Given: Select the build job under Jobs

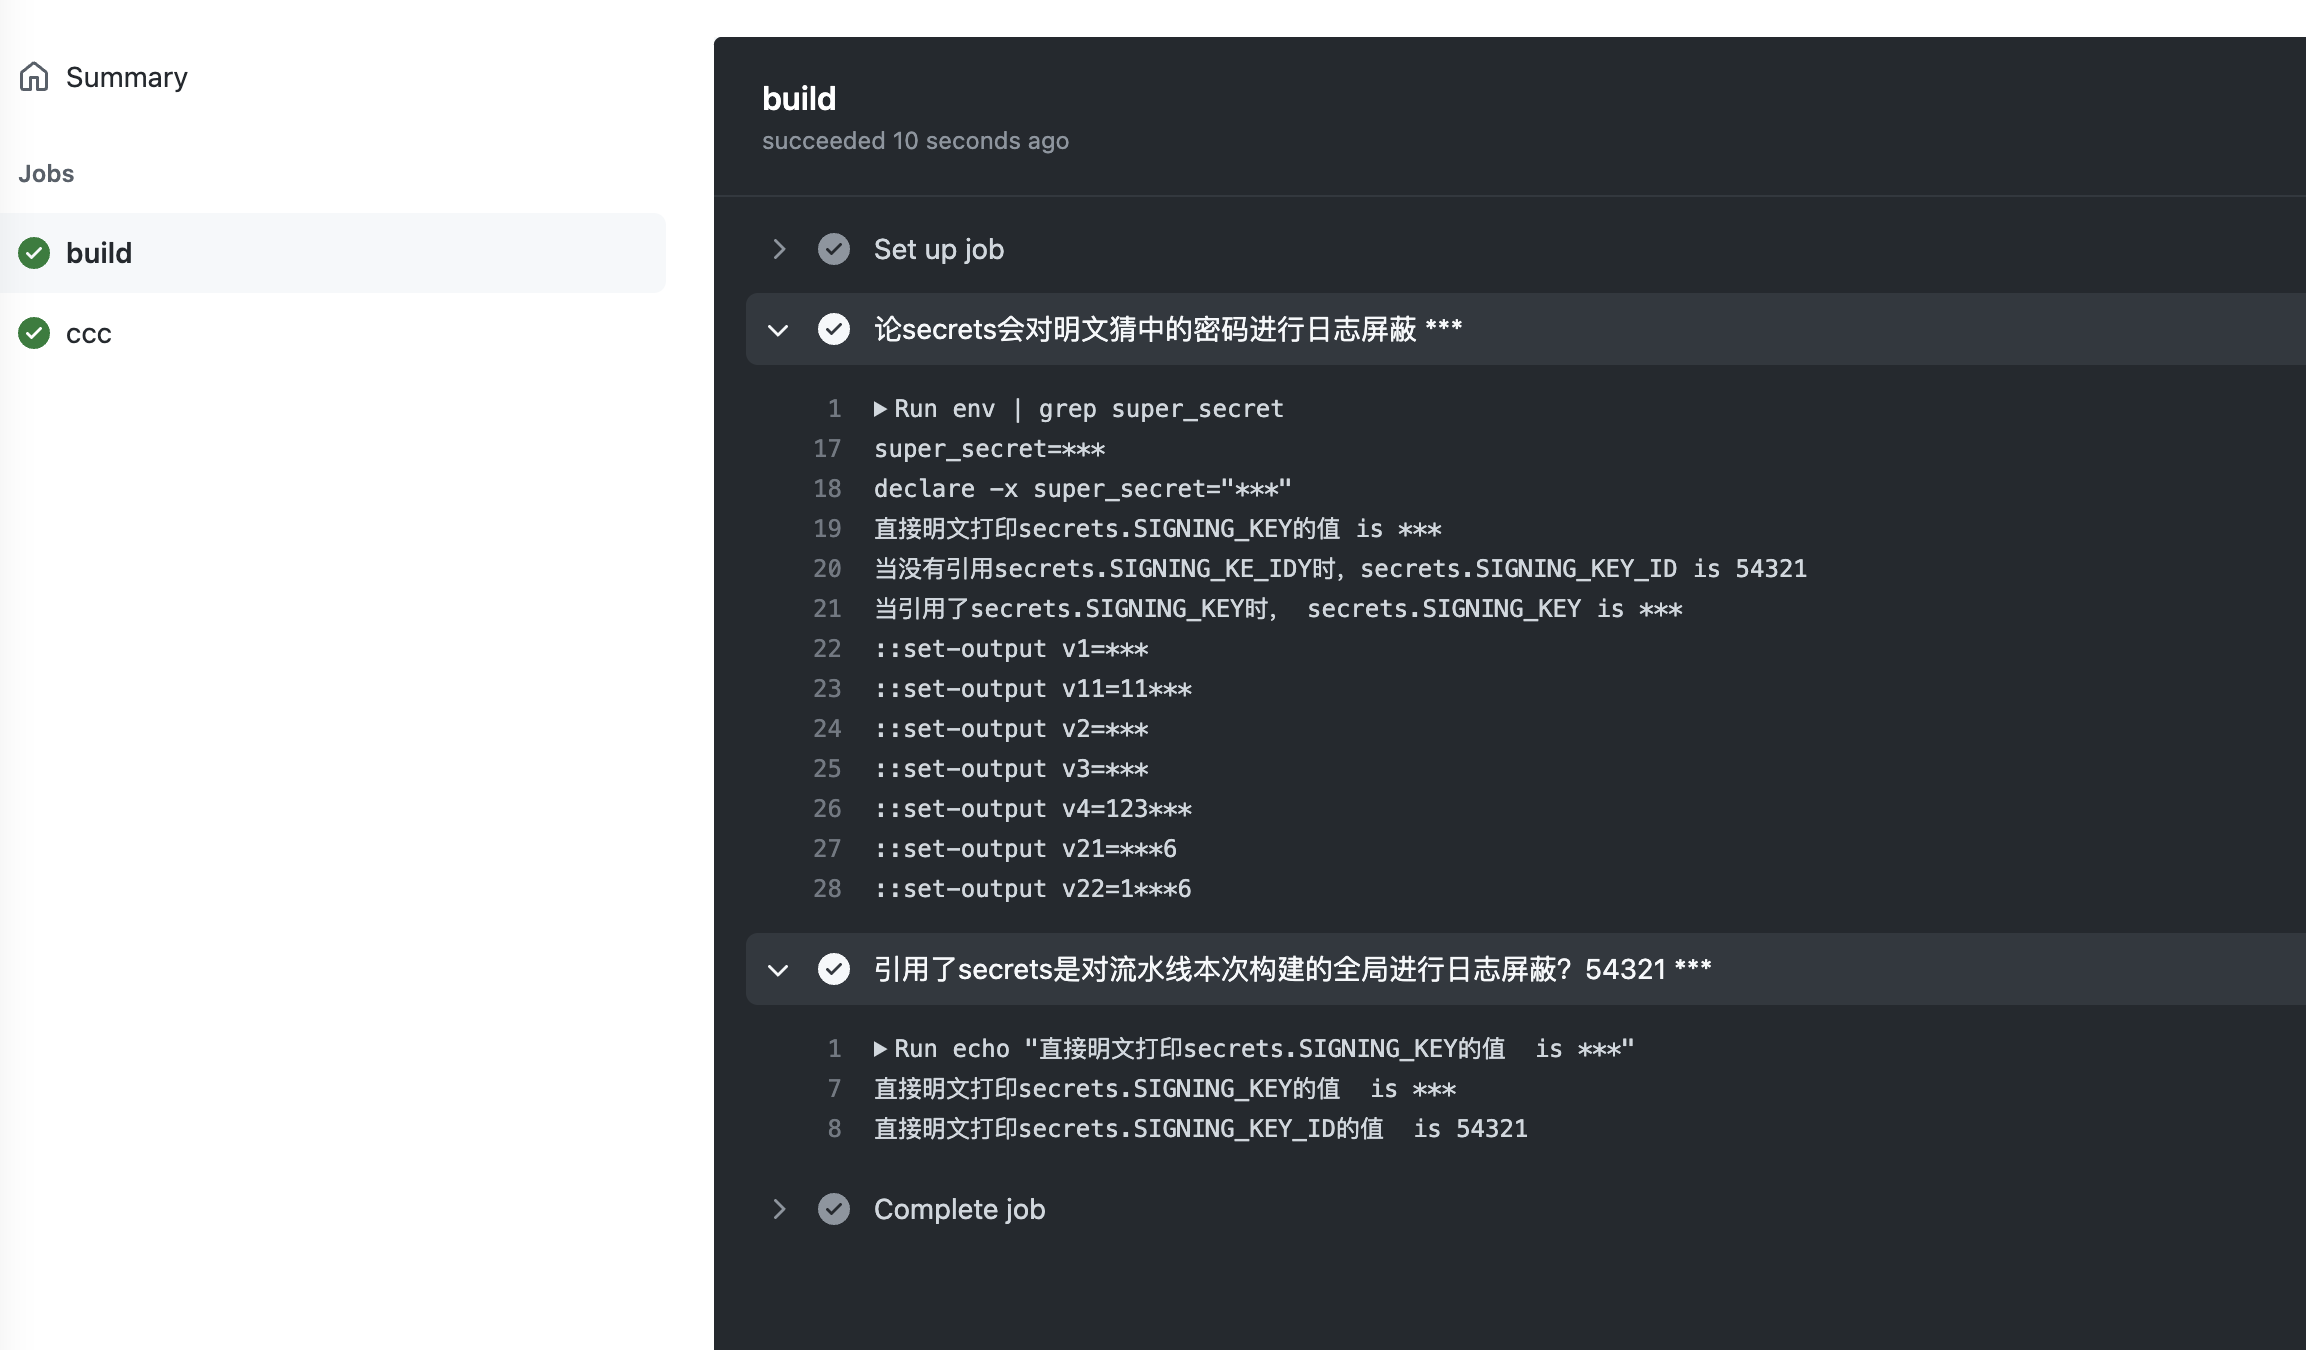Looking at the screenshot, I should tap(99, 252).
